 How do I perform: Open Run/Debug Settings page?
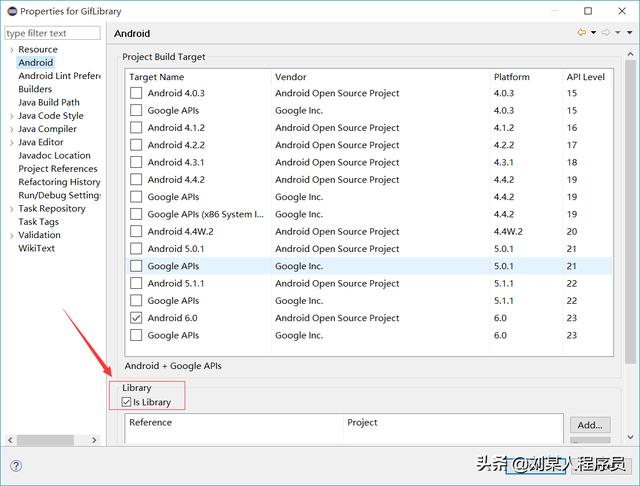59,195
